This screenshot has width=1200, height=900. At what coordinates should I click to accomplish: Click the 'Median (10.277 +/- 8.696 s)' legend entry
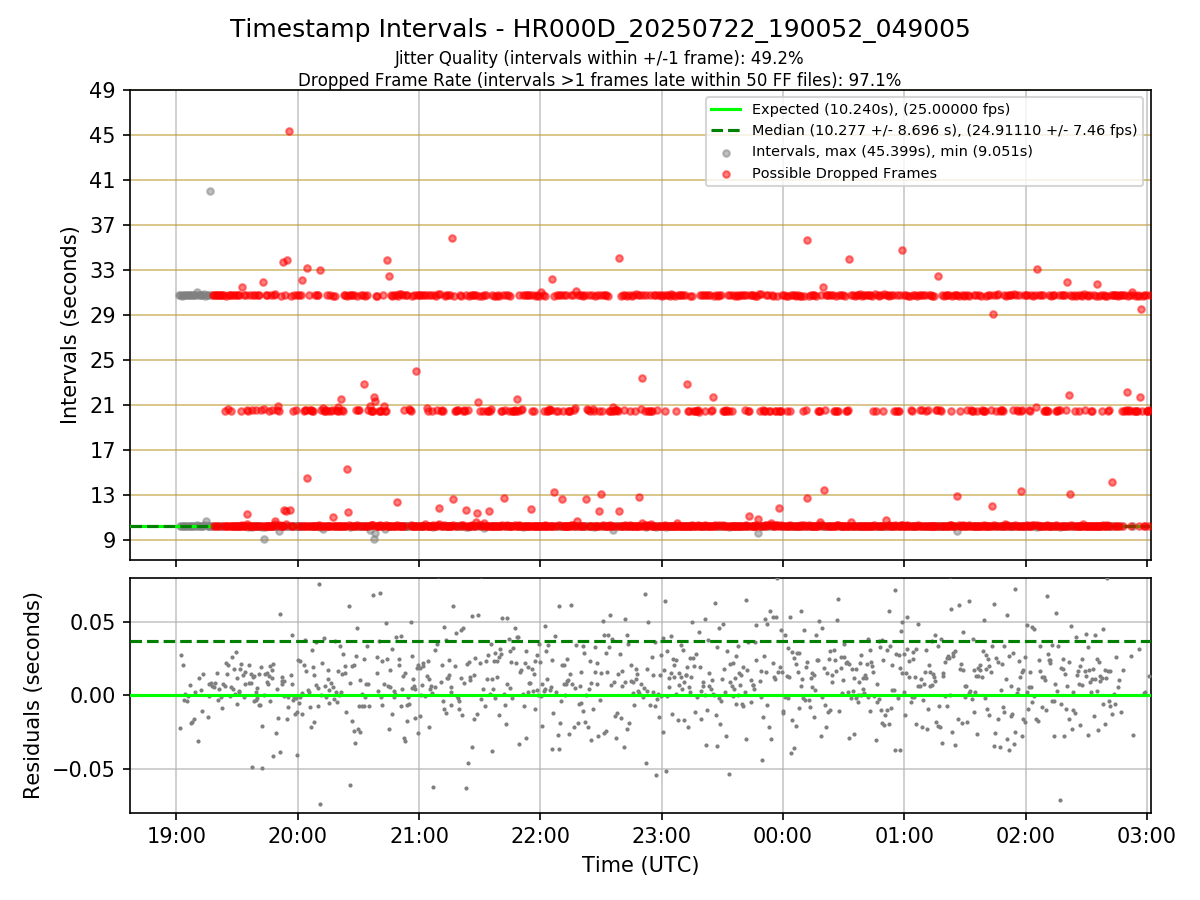click(944, 130)
